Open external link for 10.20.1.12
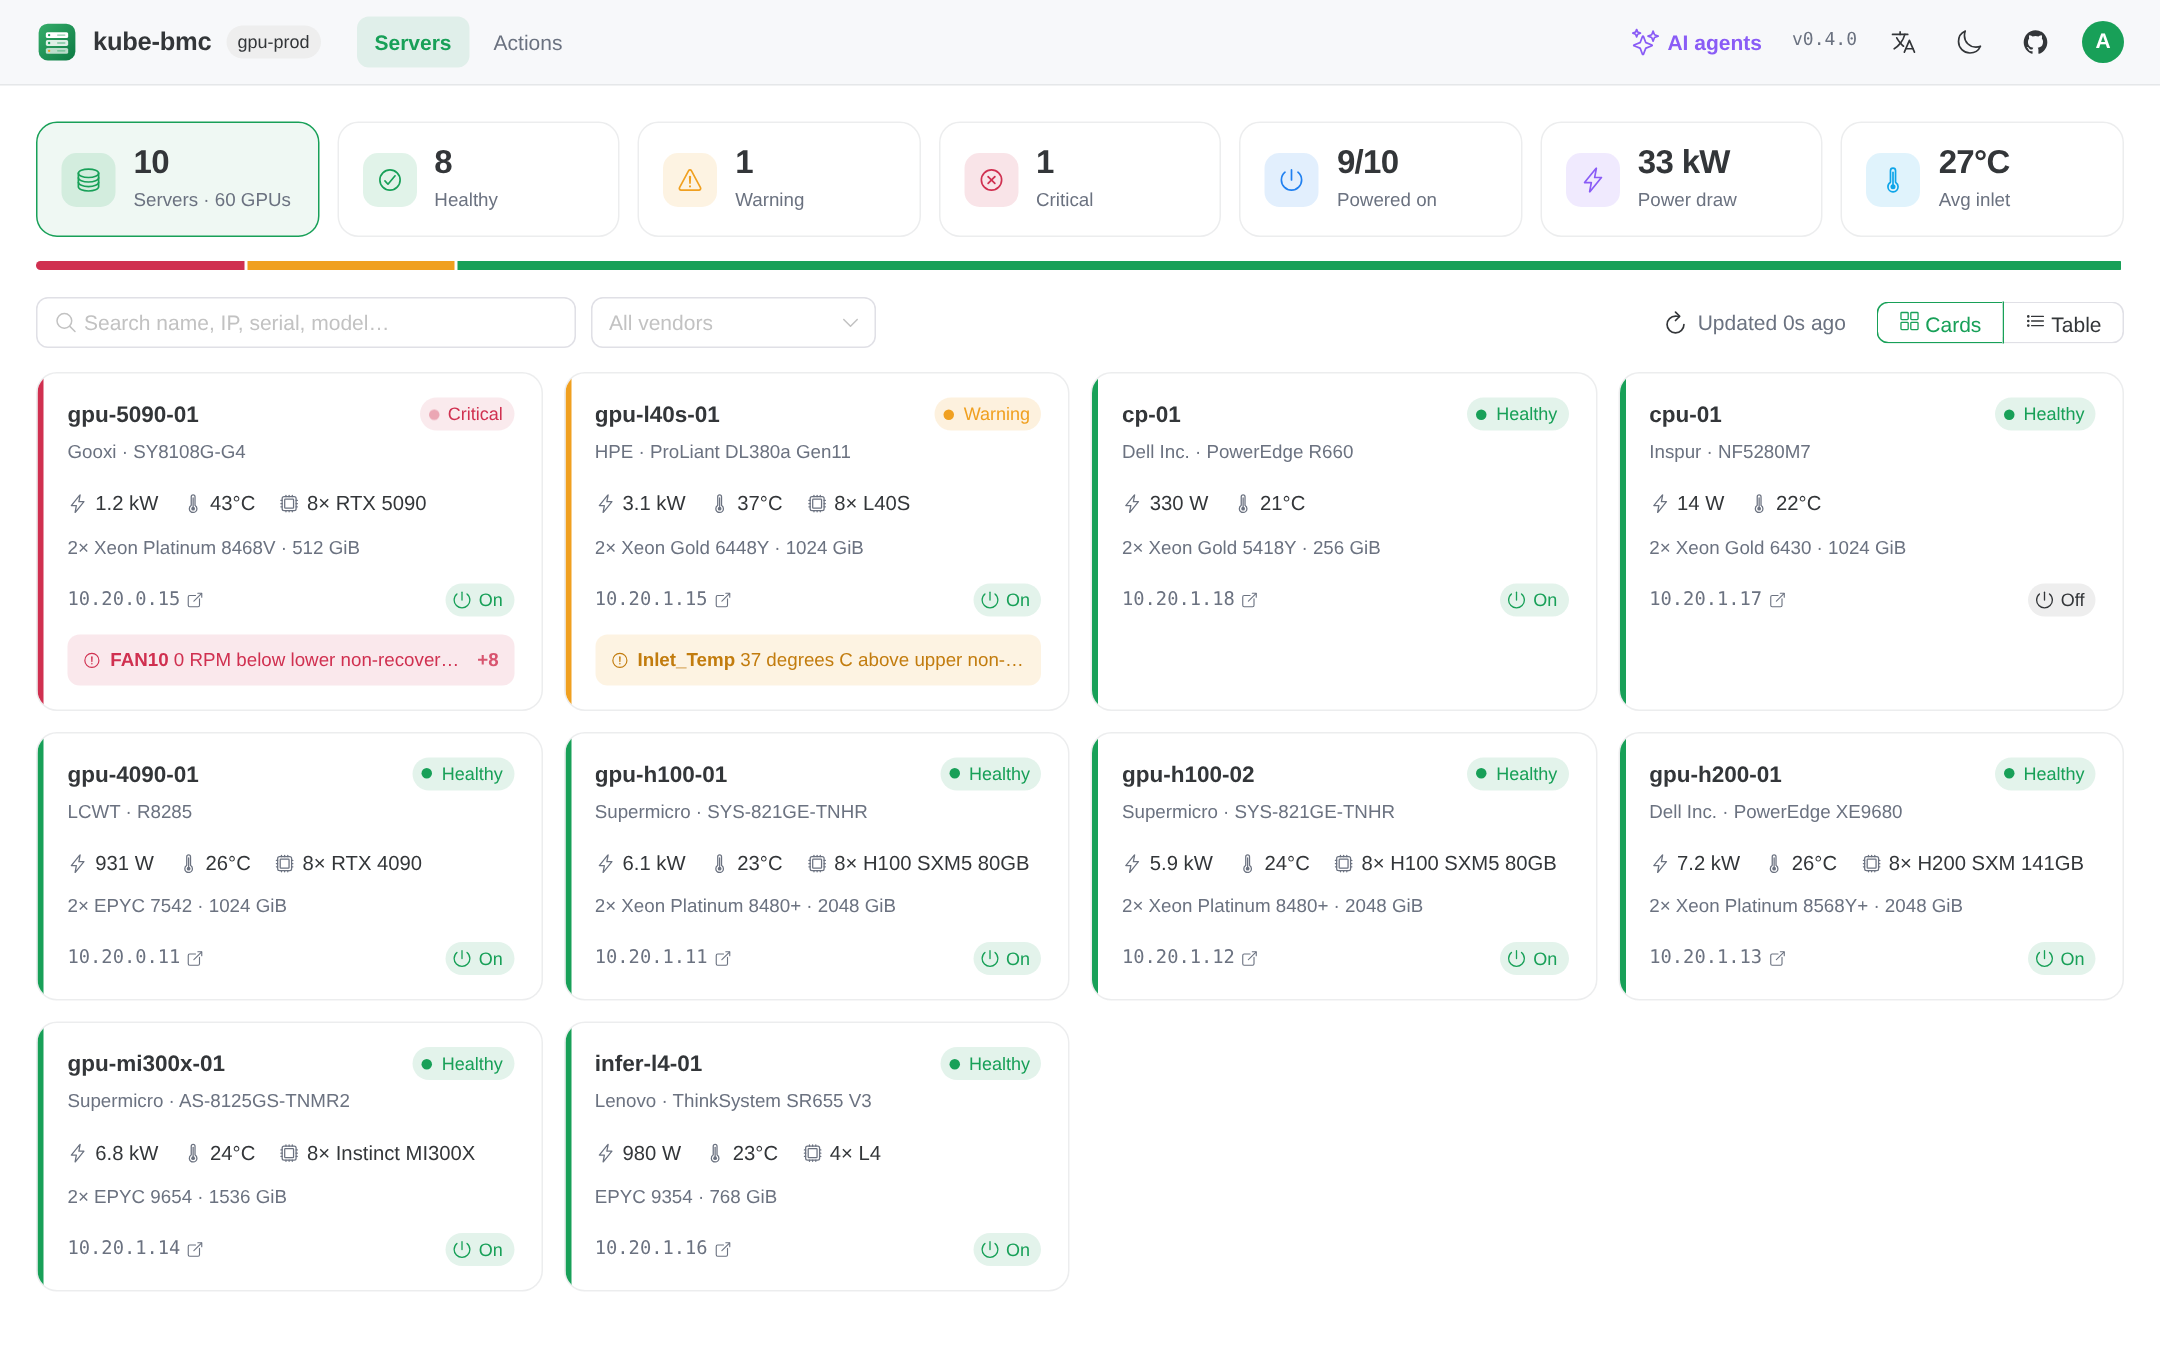 [x=1250, y=958]
